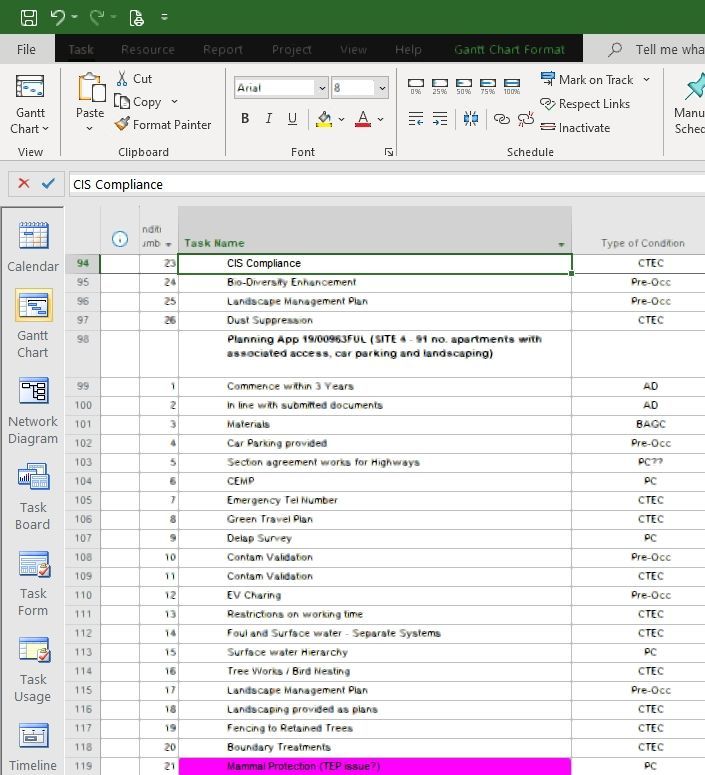The image size is (705, 775).
Task: Click the Unlink Tasks broken chain icon
Action: pyautogui.click(x=526, y=119)
